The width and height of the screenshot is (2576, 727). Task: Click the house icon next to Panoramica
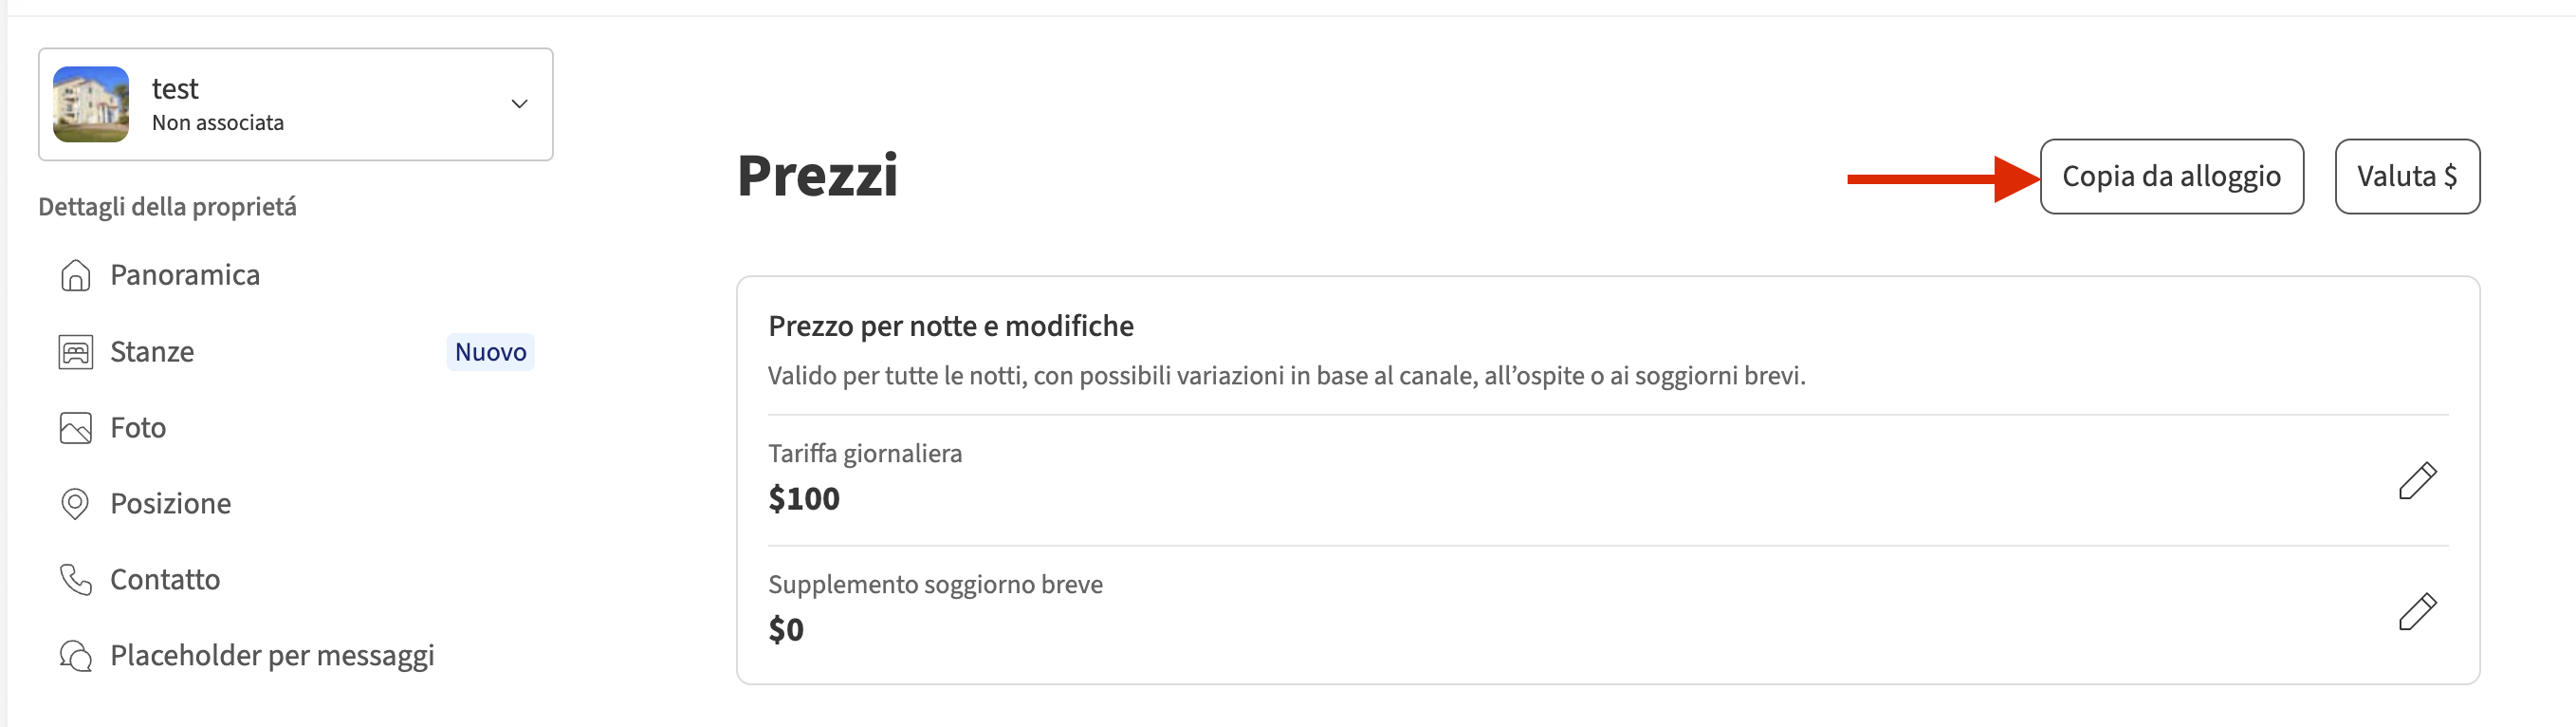(75, 275)
